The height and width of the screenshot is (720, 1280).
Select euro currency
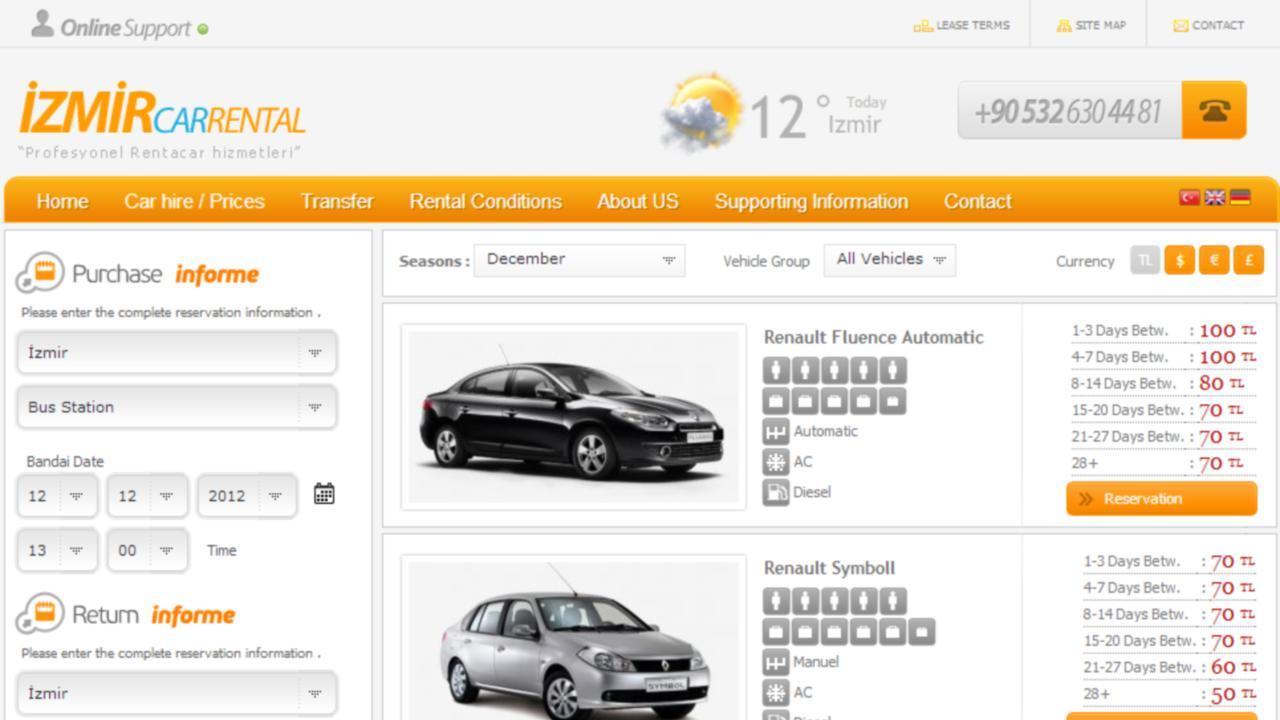point(1214,260)
